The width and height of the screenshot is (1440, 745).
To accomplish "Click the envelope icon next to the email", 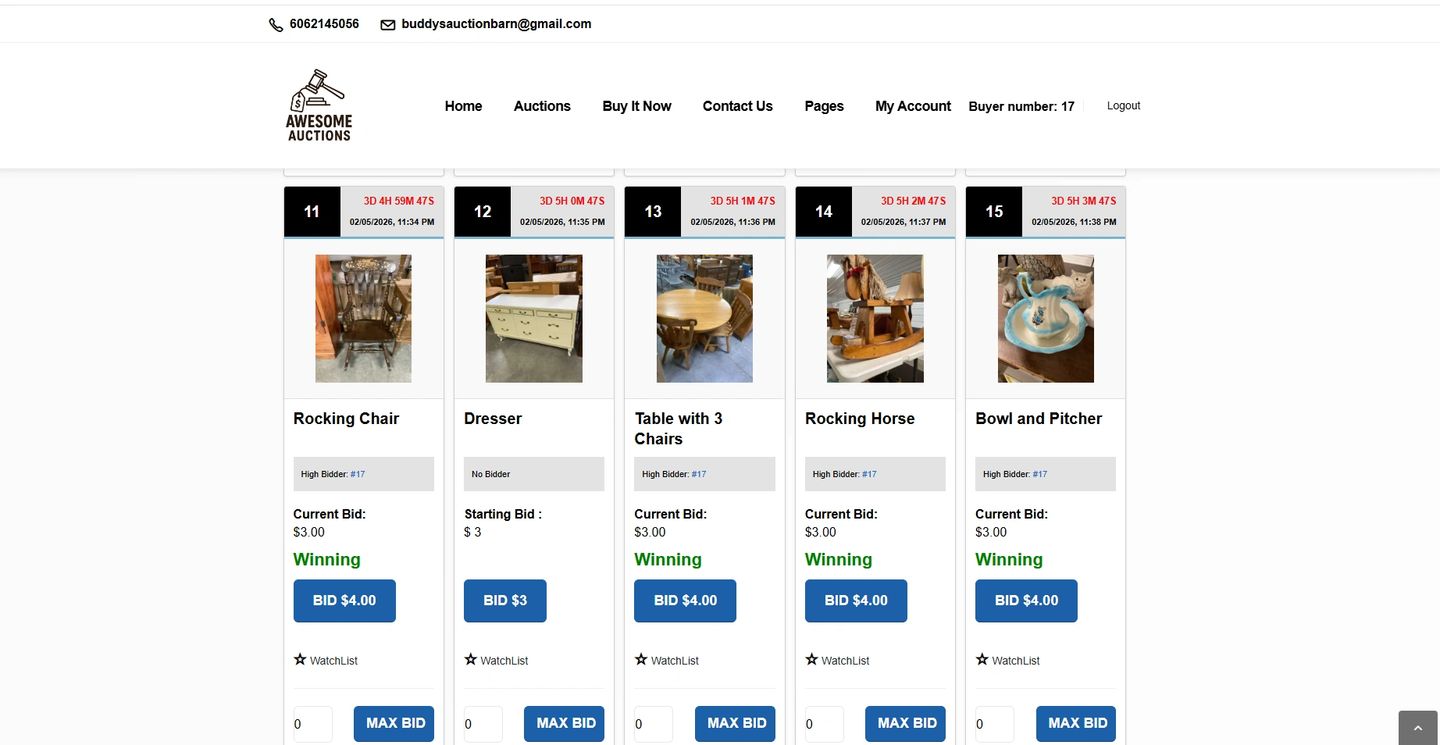I will click(x=387, y=23).
